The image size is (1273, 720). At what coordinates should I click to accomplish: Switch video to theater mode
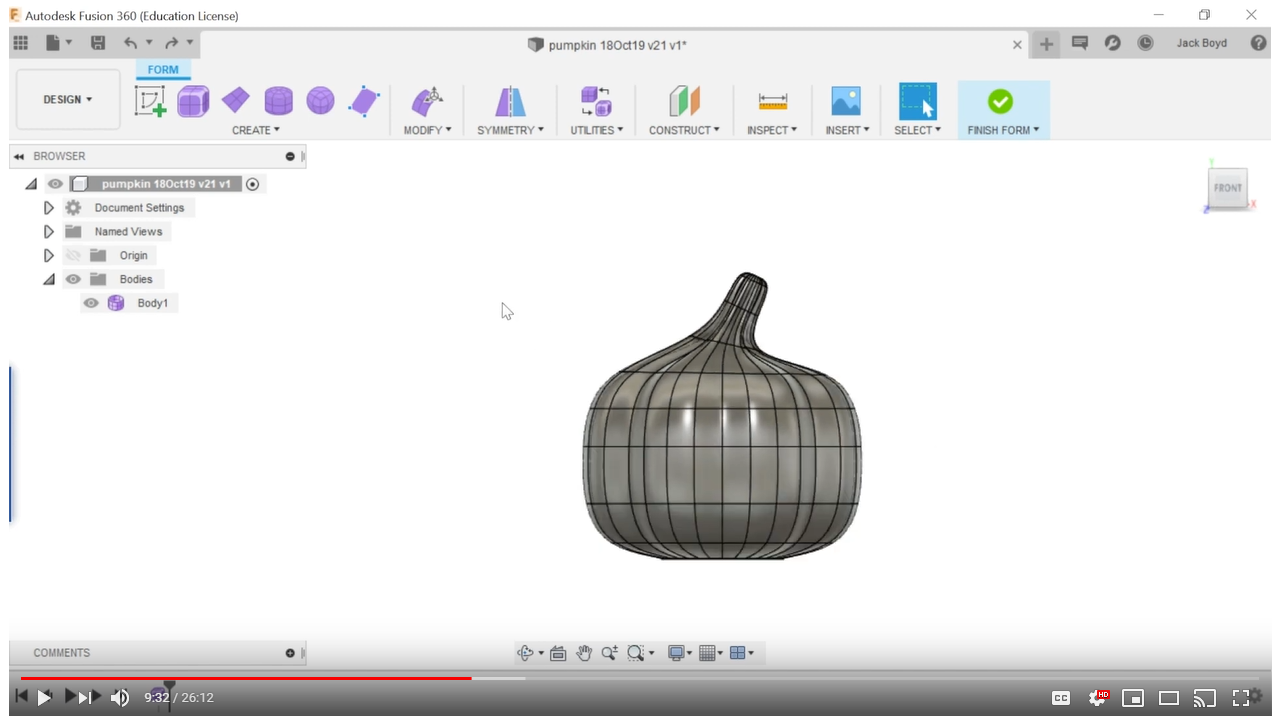coord(1169,698)
